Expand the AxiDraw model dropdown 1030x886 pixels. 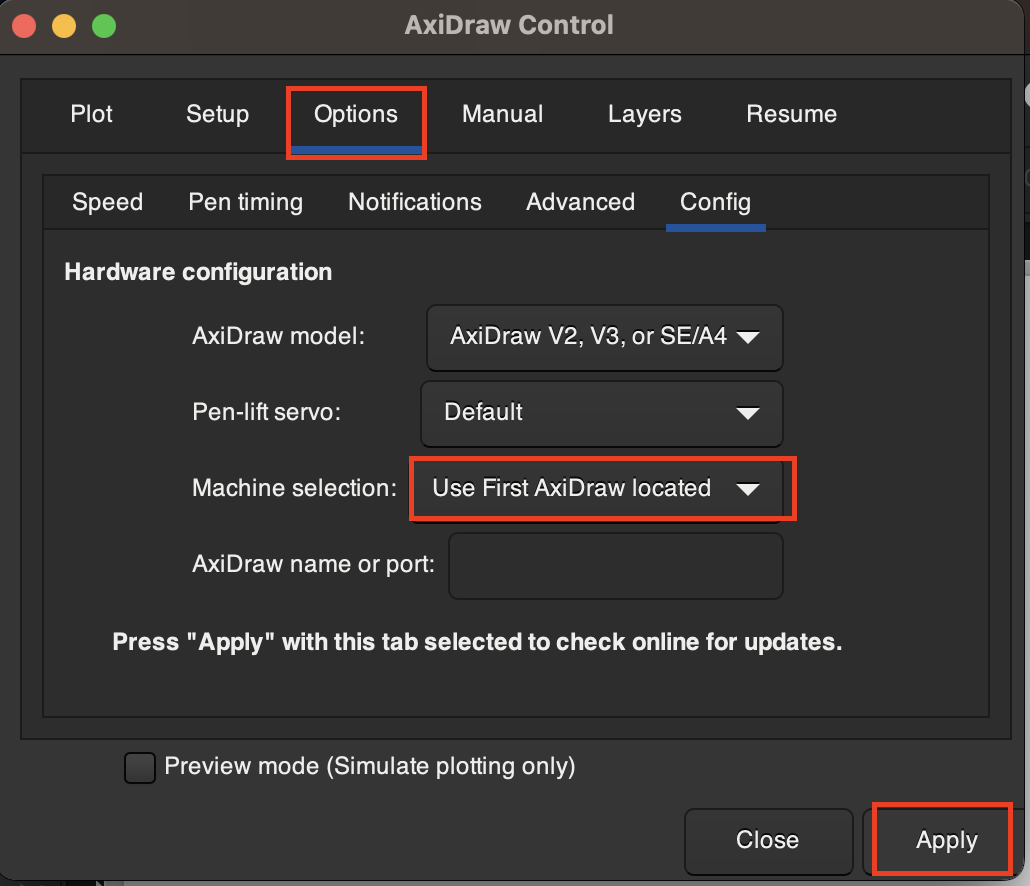(605, 338)
